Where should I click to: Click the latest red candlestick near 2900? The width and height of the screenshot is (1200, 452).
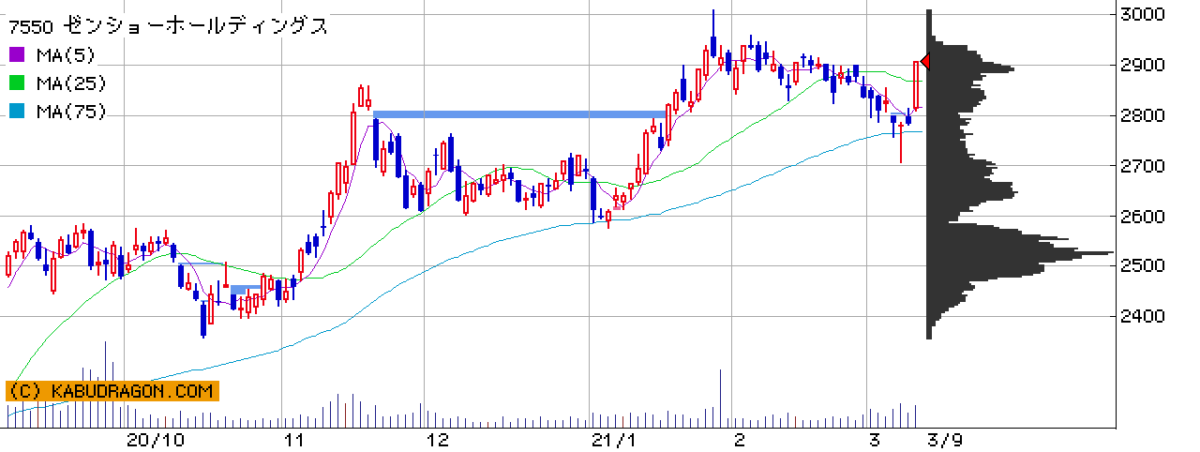916,85
